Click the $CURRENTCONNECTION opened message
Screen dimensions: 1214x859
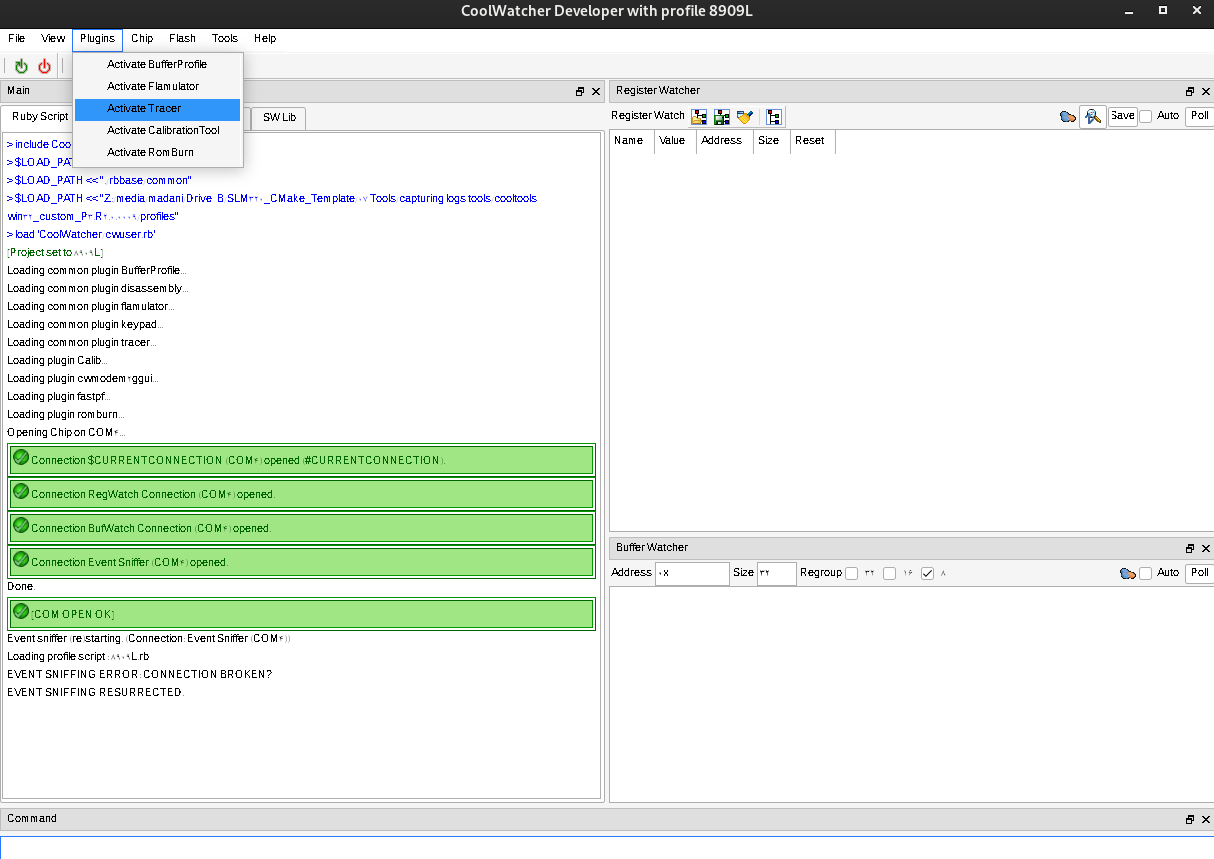click(302, 460)
